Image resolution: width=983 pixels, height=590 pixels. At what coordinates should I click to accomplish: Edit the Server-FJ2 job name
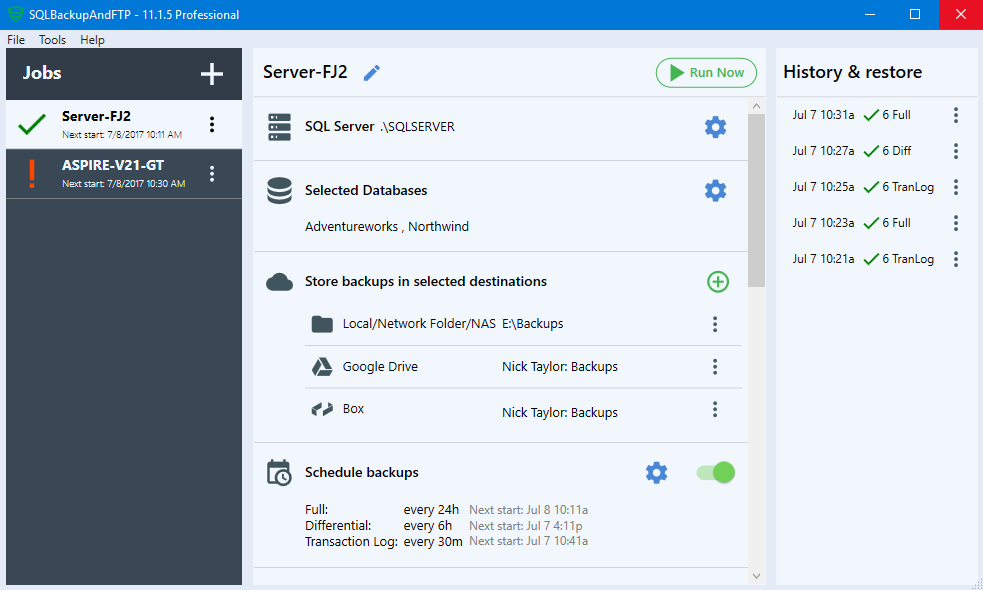(x=371, y=72)
